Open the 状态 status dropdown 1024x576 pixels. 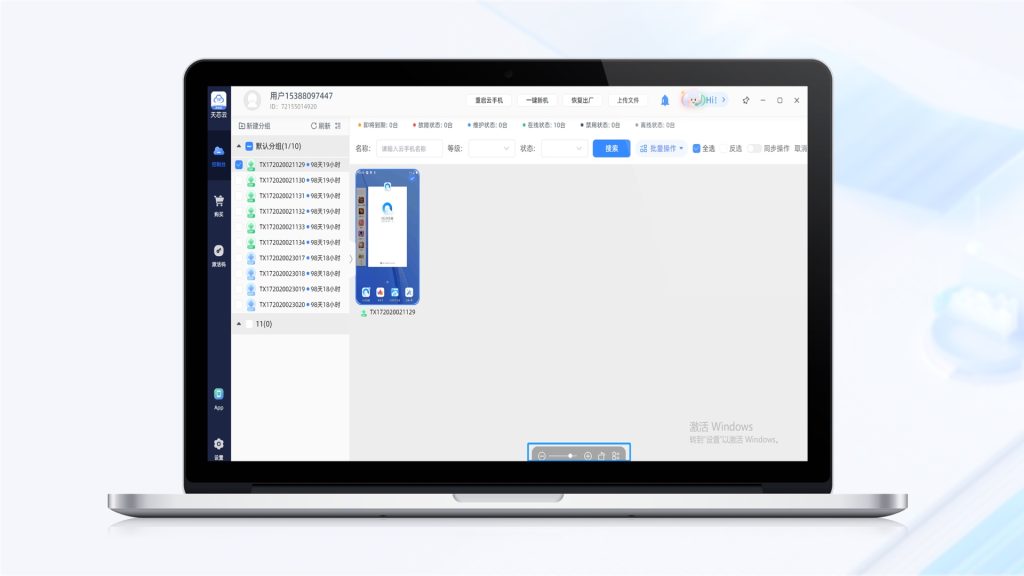point(564,148)
